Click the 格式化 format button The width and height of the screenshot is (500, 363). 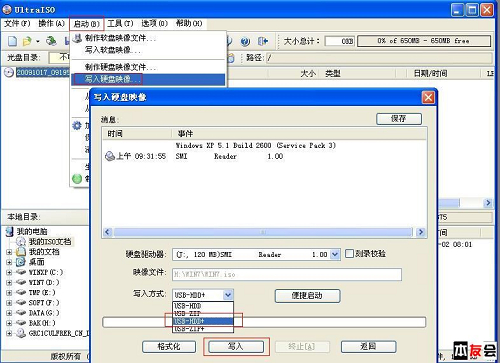(x=169, y=347)
